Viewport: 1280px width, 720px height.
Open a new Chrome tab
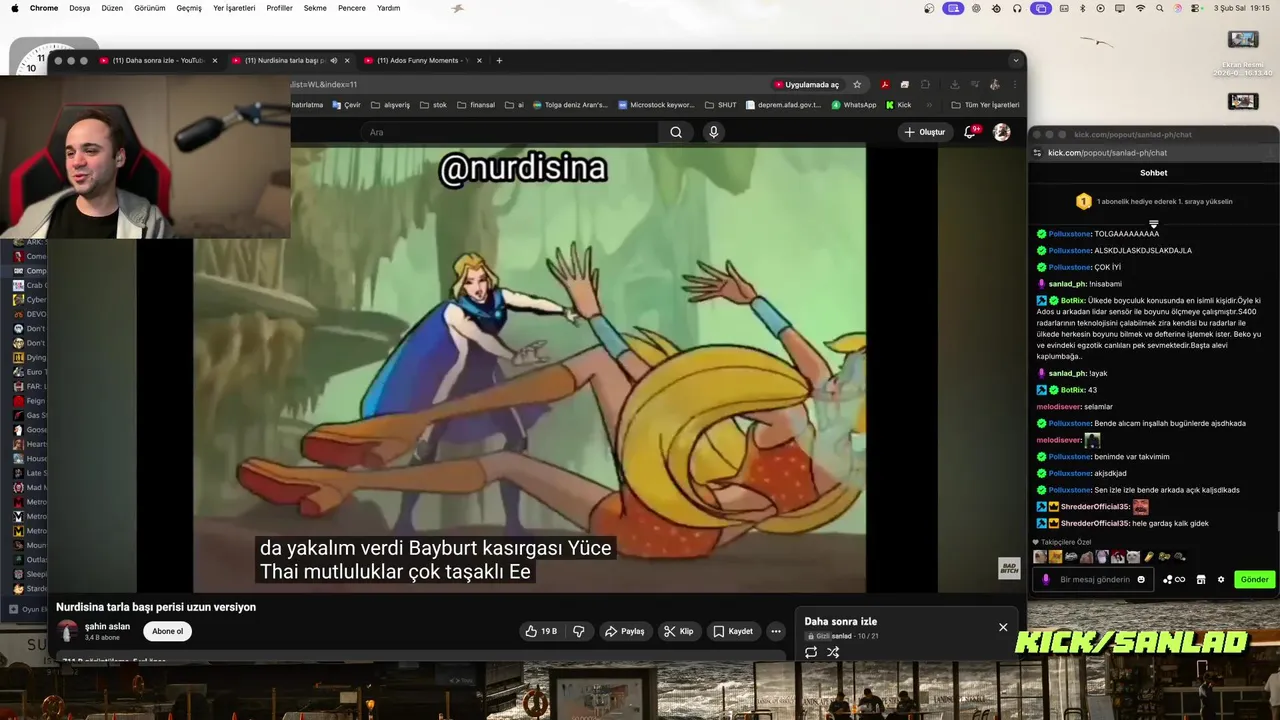point(499,60)
